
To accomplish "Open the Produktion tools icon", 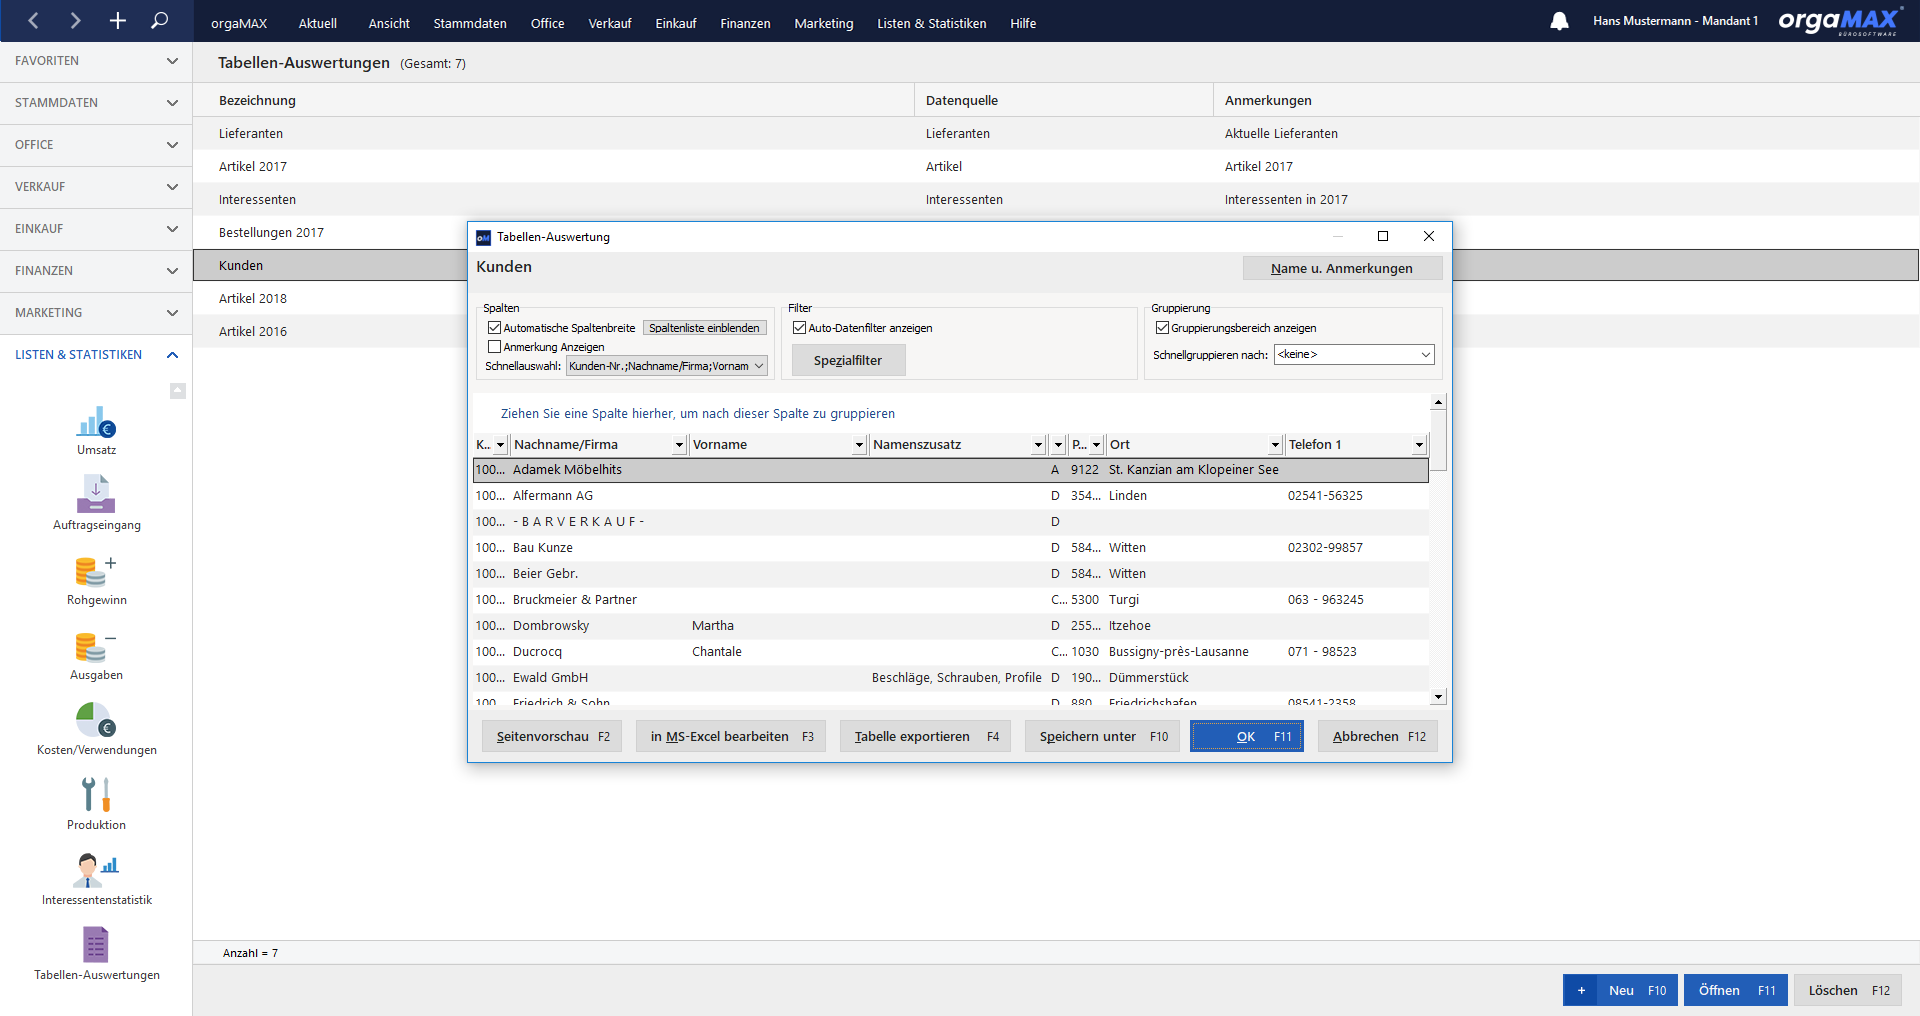I will point(96,794).
